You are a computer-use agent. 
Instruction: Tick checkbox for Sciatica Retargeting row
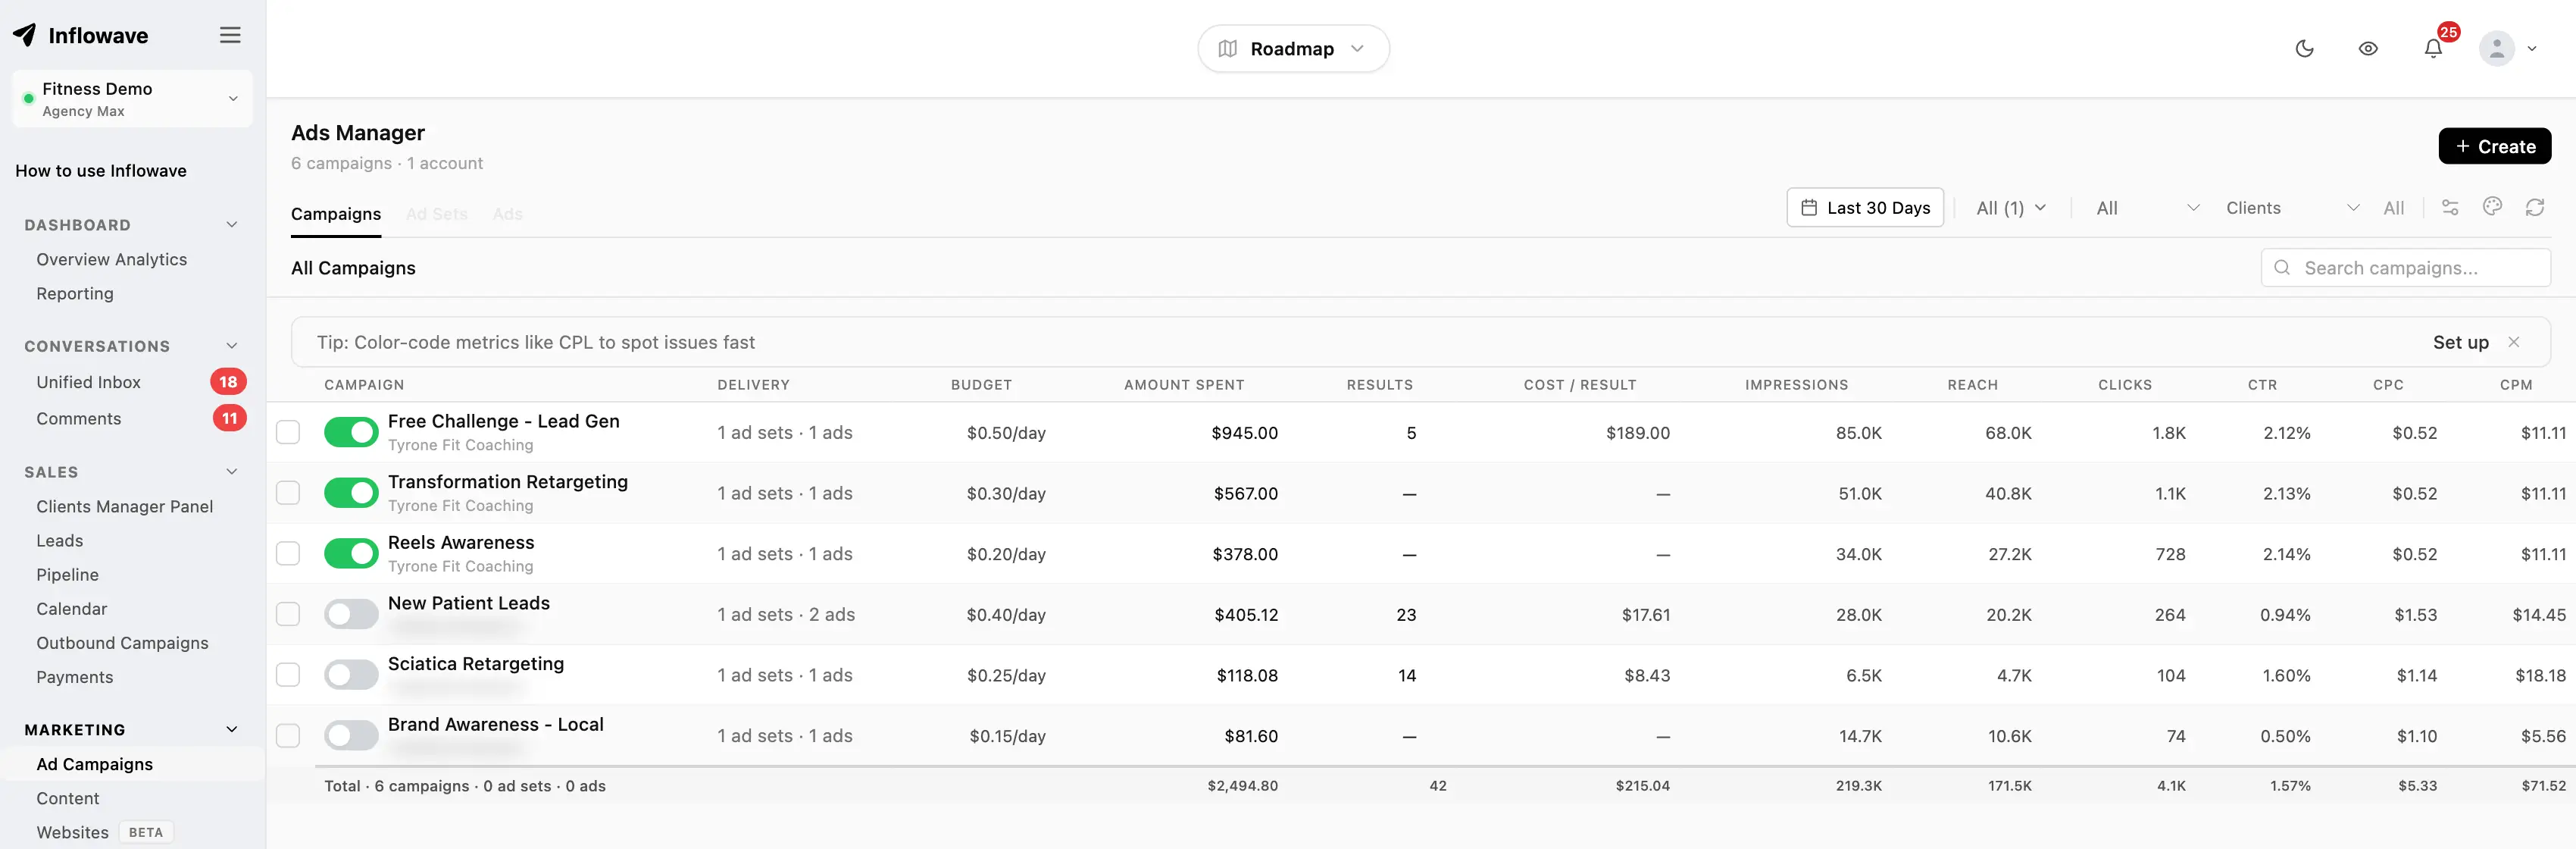click(x=288, y=675)
